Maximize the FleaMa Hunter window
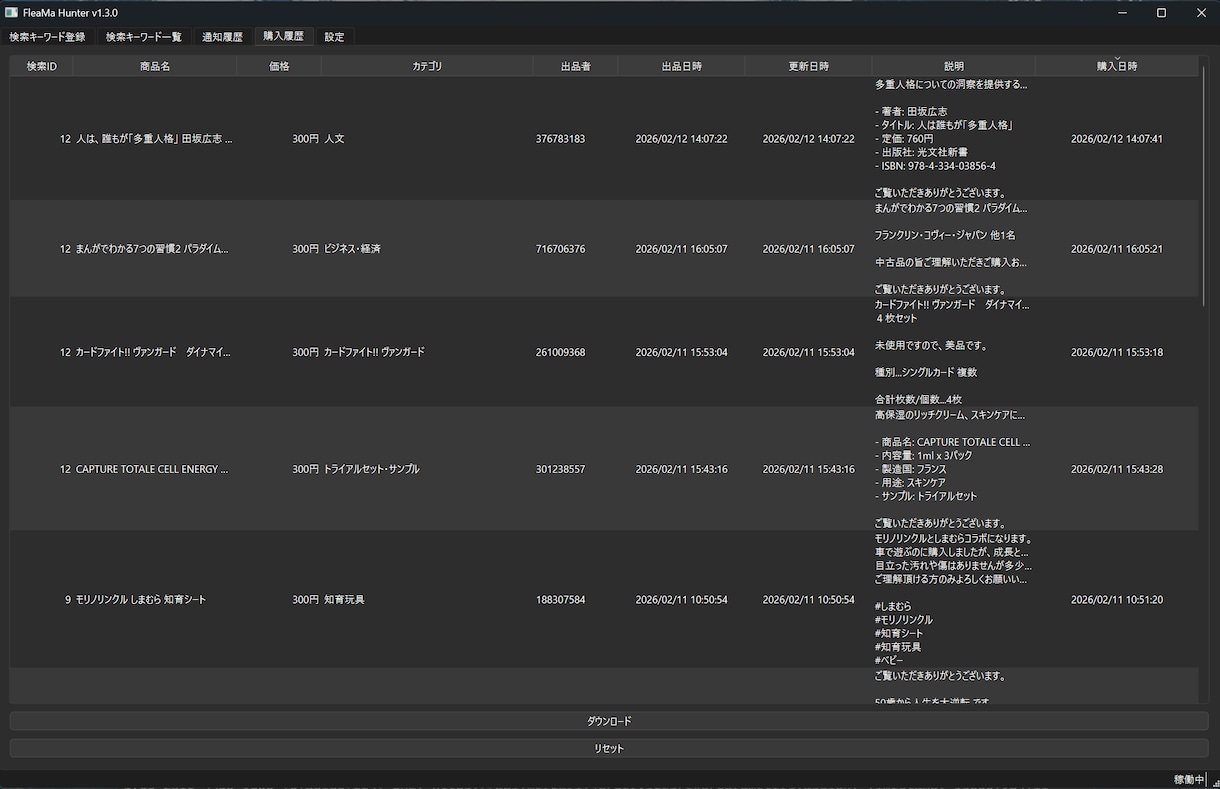1220x789 pixels. [x=1161, y=13]
